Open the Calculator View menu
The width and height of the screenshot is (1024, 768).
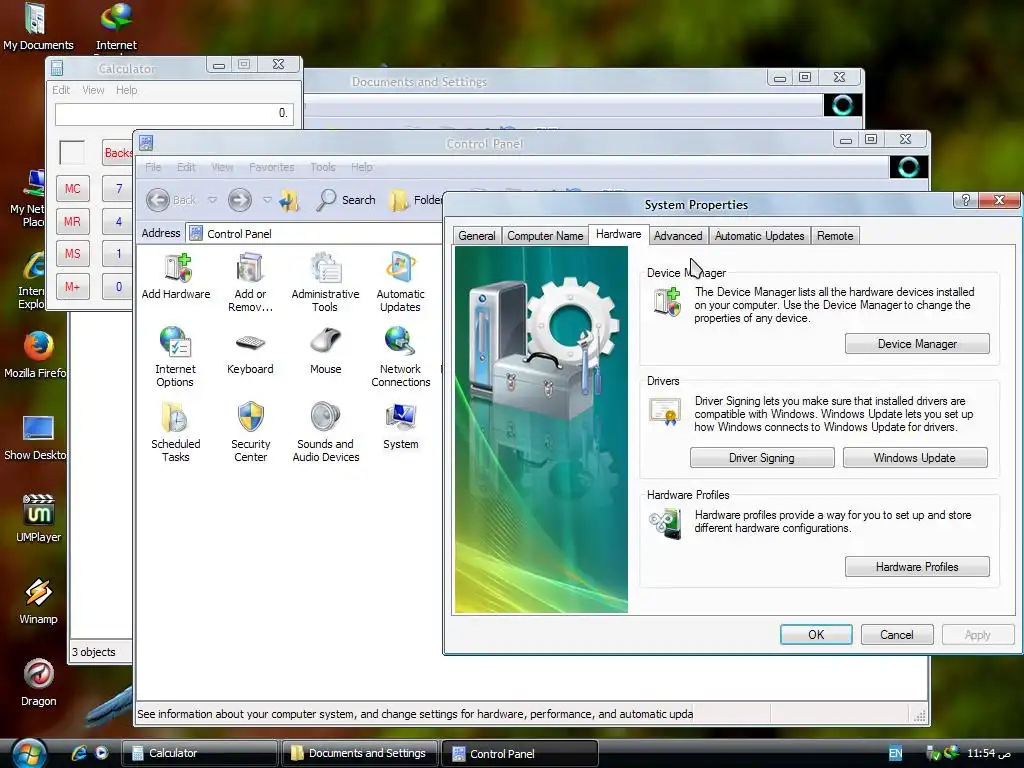point(93,90)
